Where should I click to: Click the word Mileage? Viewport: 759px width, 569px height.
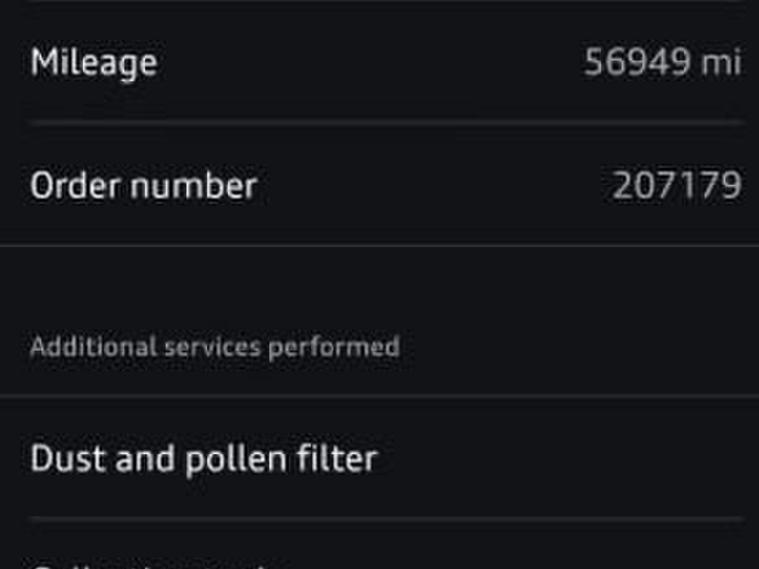coord(94,63)
